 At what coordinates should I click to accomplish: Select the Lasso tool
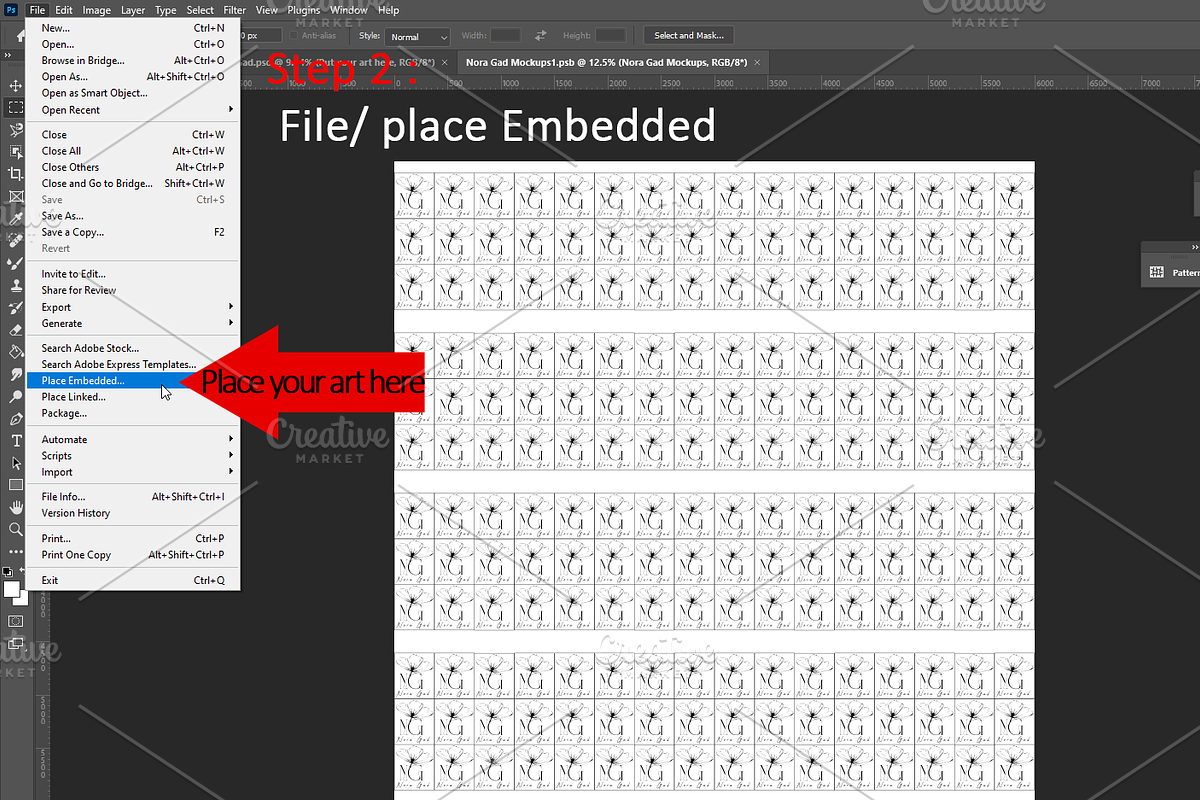(x=15, y=130)
